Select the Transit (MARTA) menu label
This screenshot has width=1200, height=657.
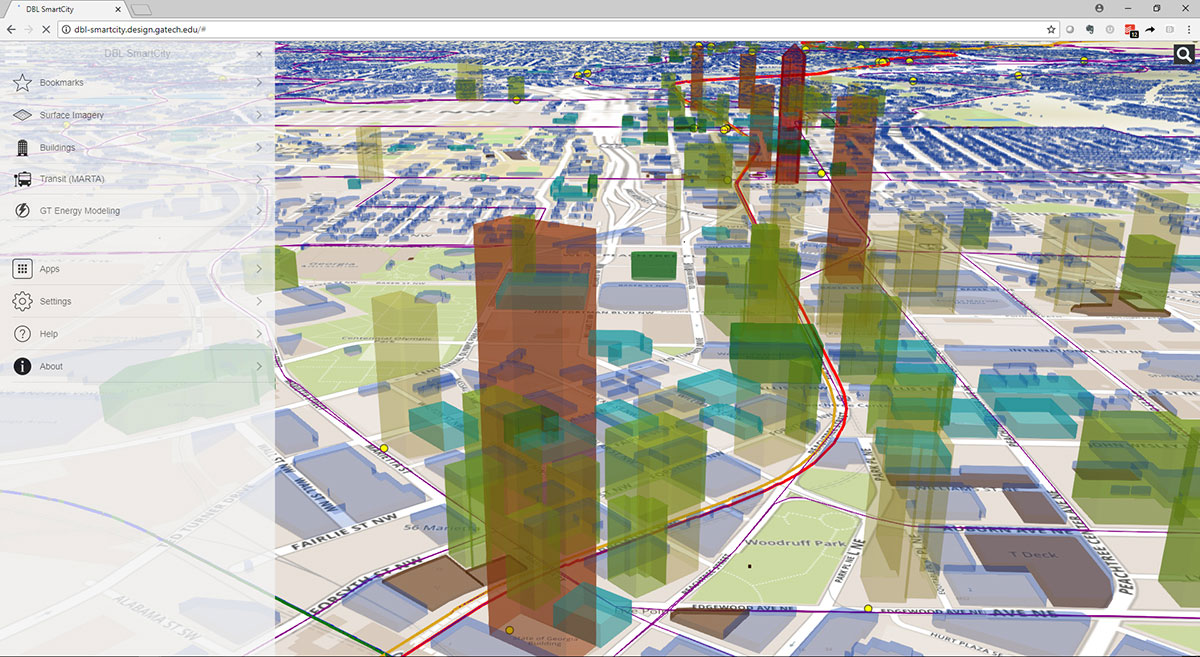pyautogui.click(x=72, y=180)
